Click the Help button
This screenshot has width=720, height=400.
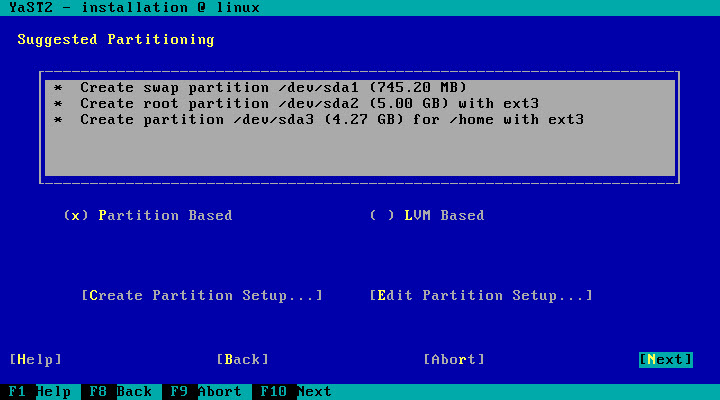36,359
